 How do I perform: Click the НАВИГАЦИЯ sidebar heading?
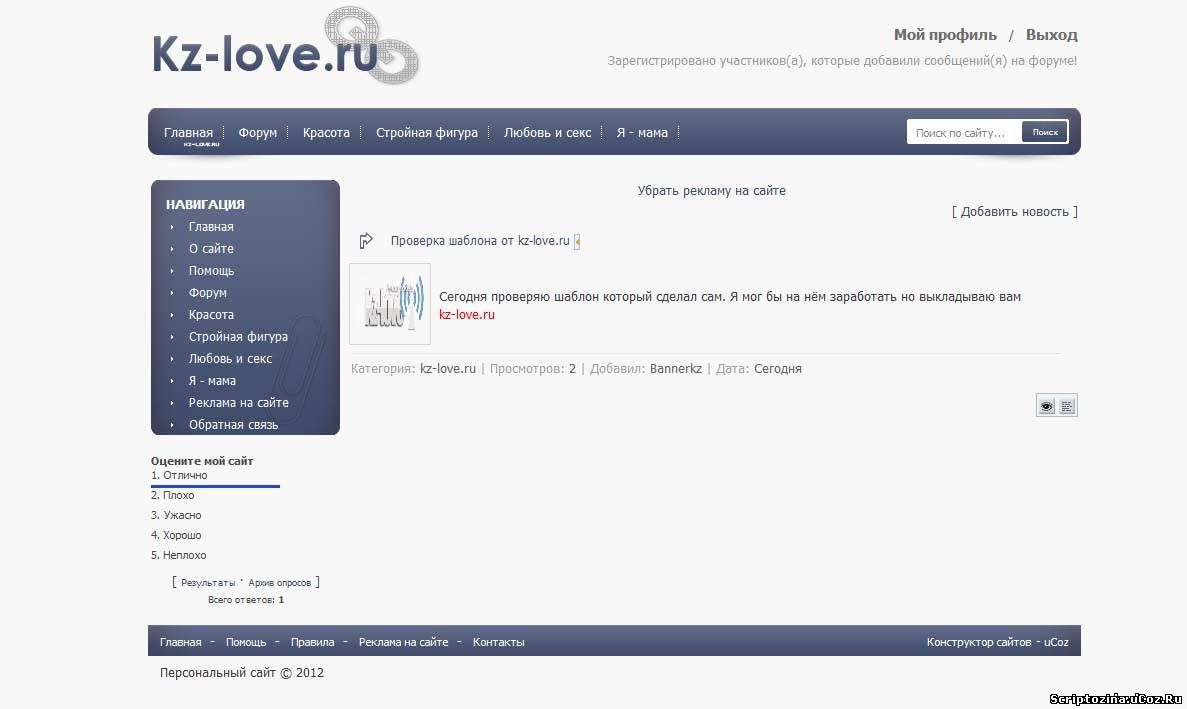click(205, 204)
